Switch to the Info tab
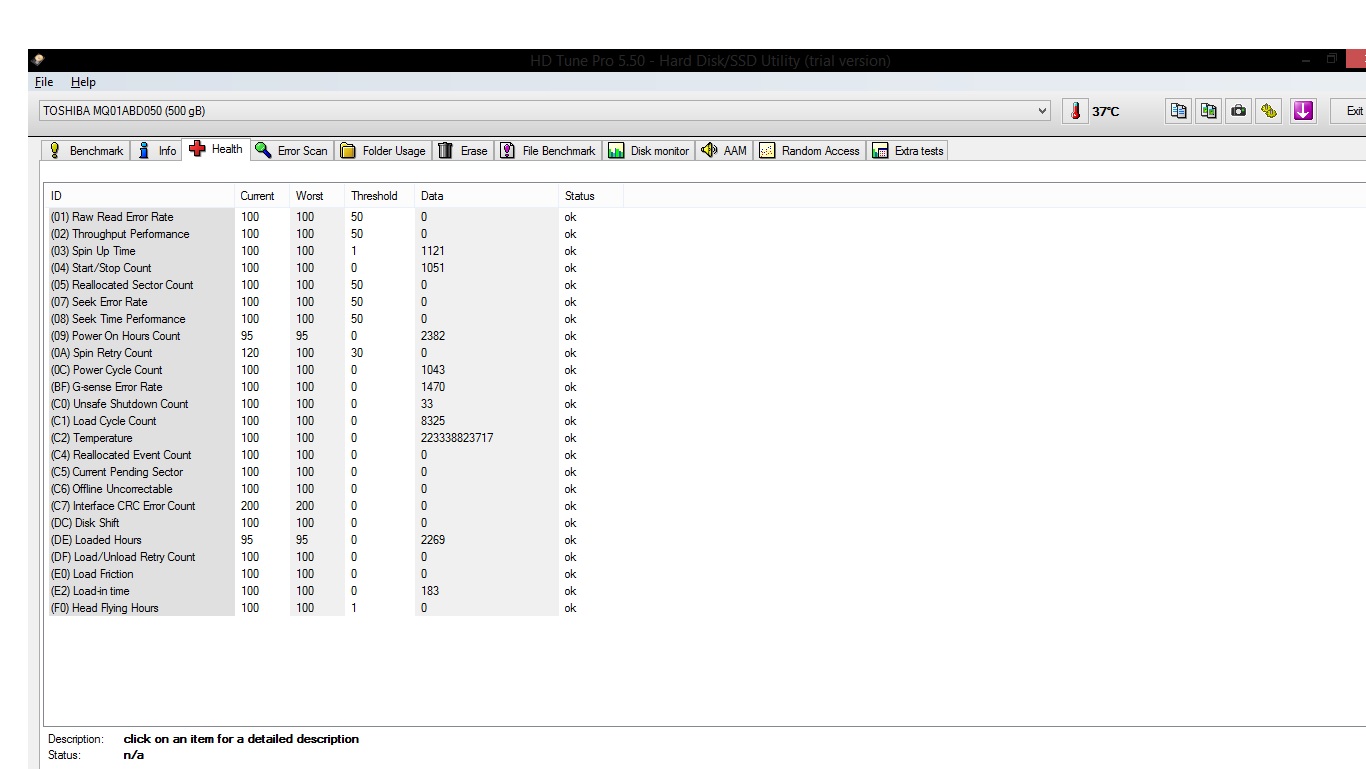The image size is (1366, 769). pos(157,151)
